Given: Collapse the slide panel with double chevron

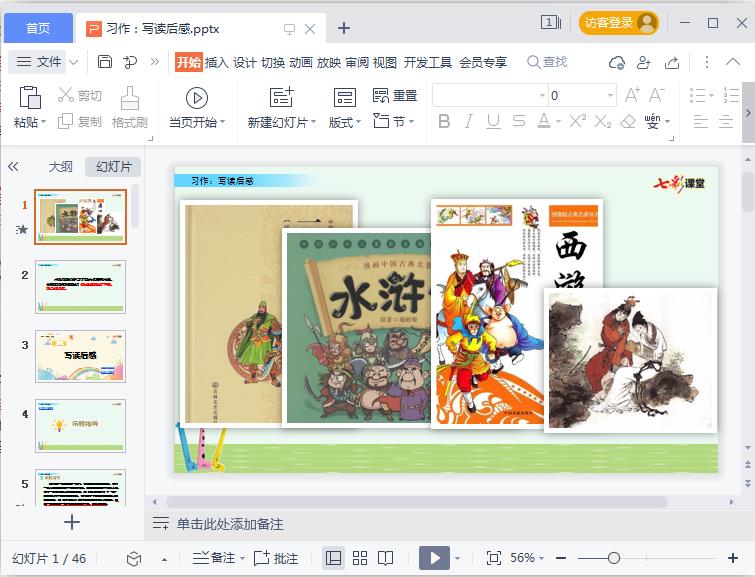Looking at the screenshot, I should 13,167.
